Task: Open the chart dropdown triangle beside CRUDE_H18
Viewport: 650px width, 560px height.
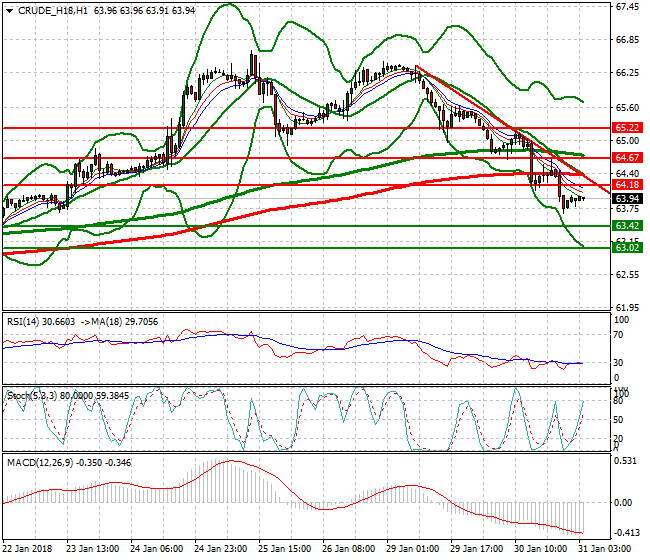Action: 10,11
